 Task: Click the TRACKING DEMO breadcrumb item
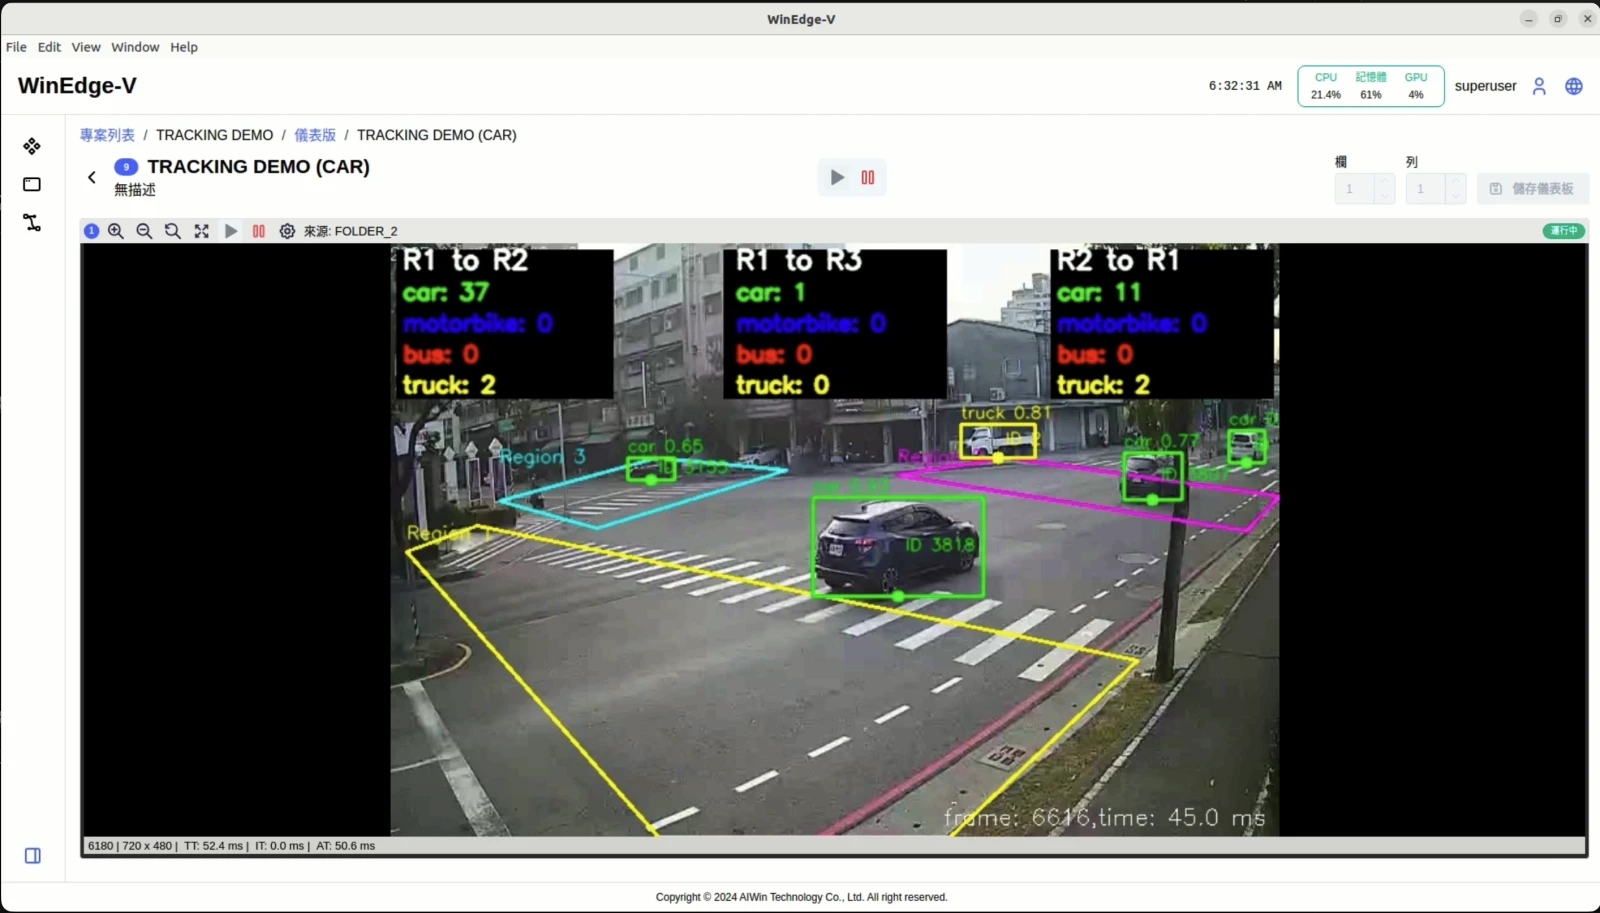pos(214,135)
